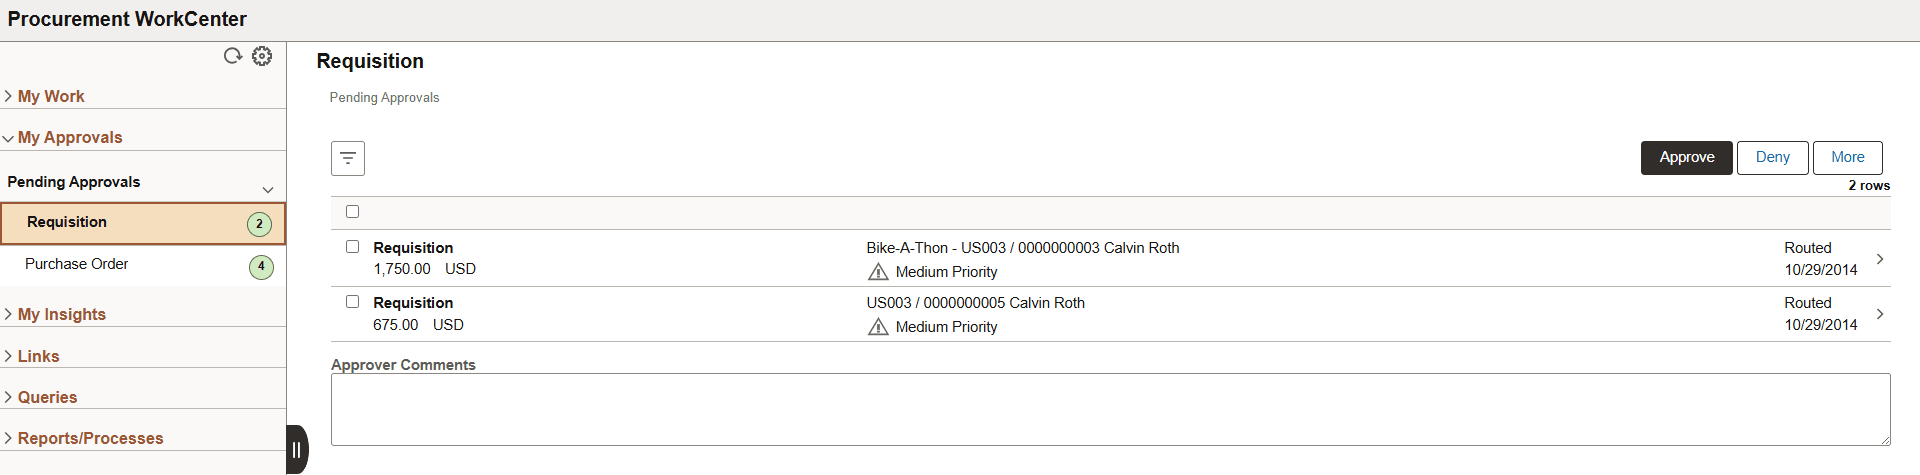Open the WorkCenter settings gear
Viewport: 1920px width, 475px height.
(x=262, y=56)
